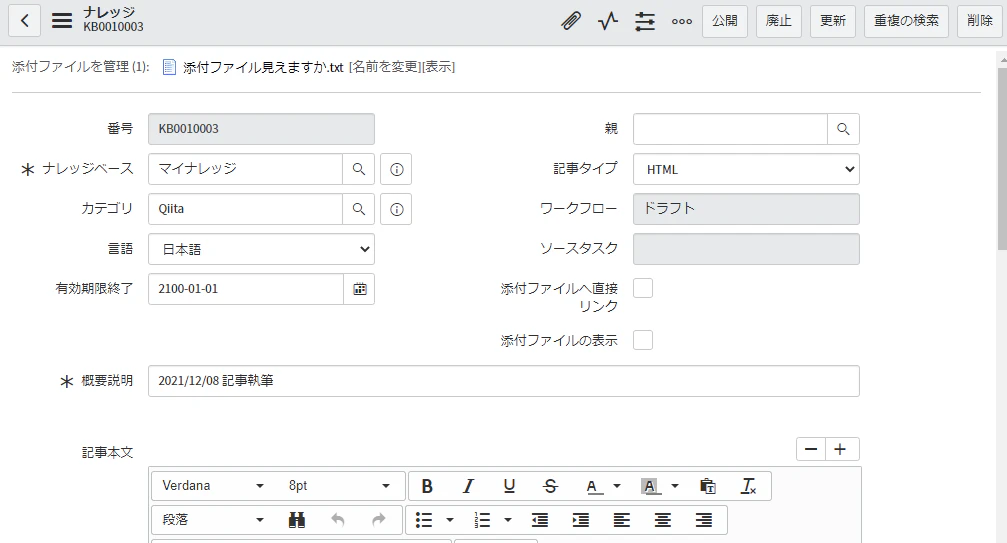This screenshot has width=1007, height=543.
Task: Open the 8pt font size dropdown
Action: (x=339, y=486)
